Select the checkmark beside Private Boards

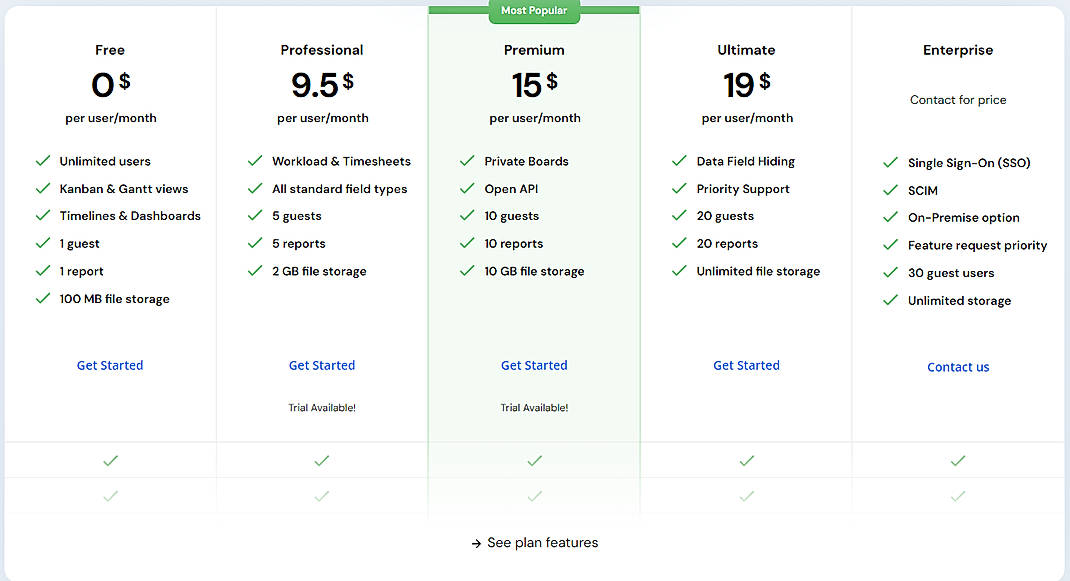tap(467, 161)
